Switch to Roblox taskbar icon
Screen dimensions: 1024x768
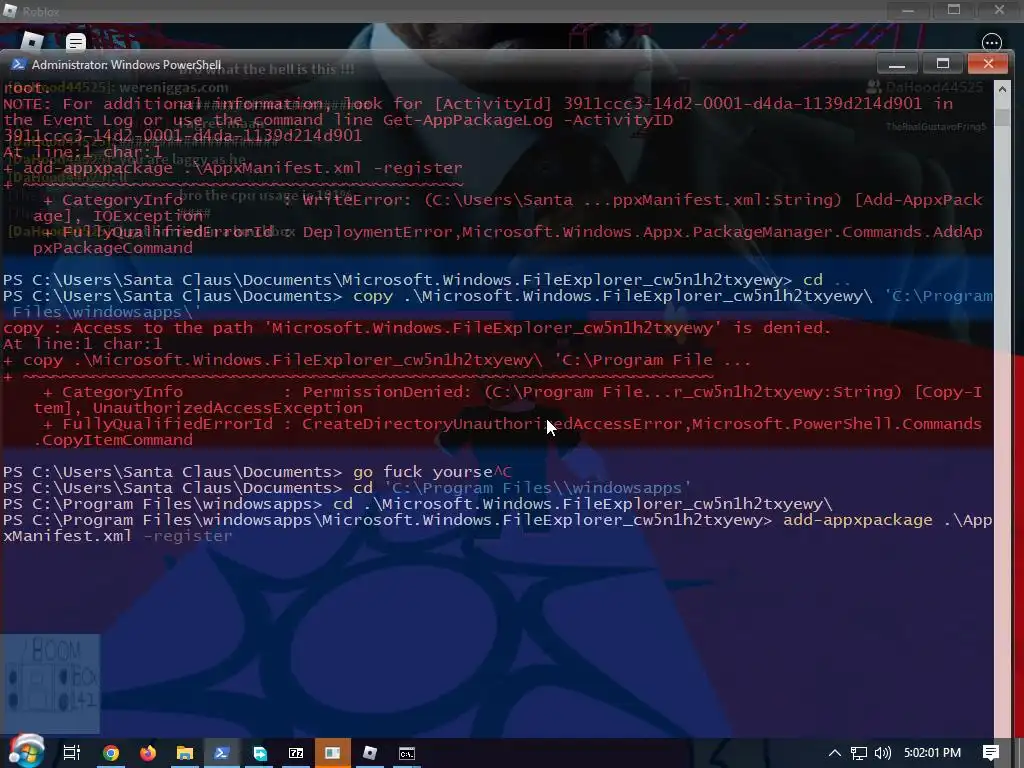(370, 753)
